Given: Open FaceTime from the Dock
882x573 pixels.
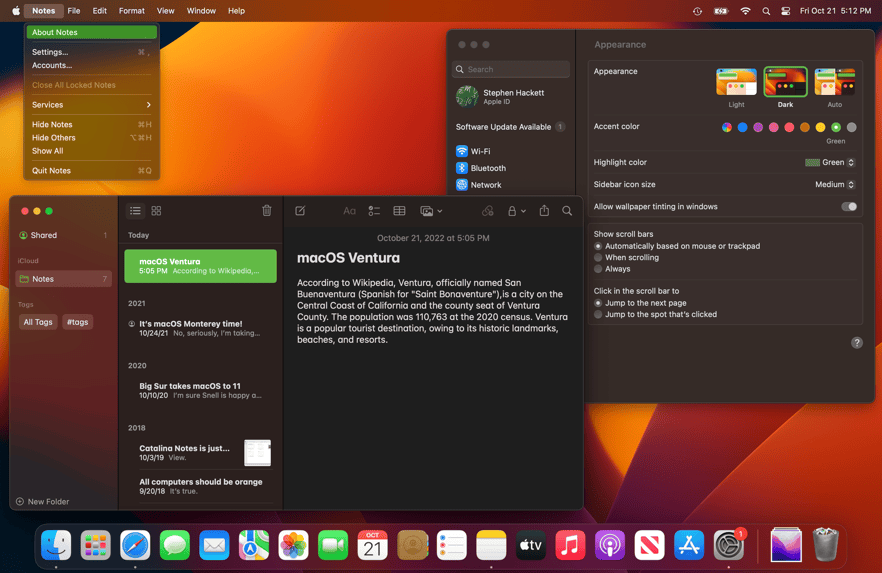Looking at the screenshot, I should point(333,545).
